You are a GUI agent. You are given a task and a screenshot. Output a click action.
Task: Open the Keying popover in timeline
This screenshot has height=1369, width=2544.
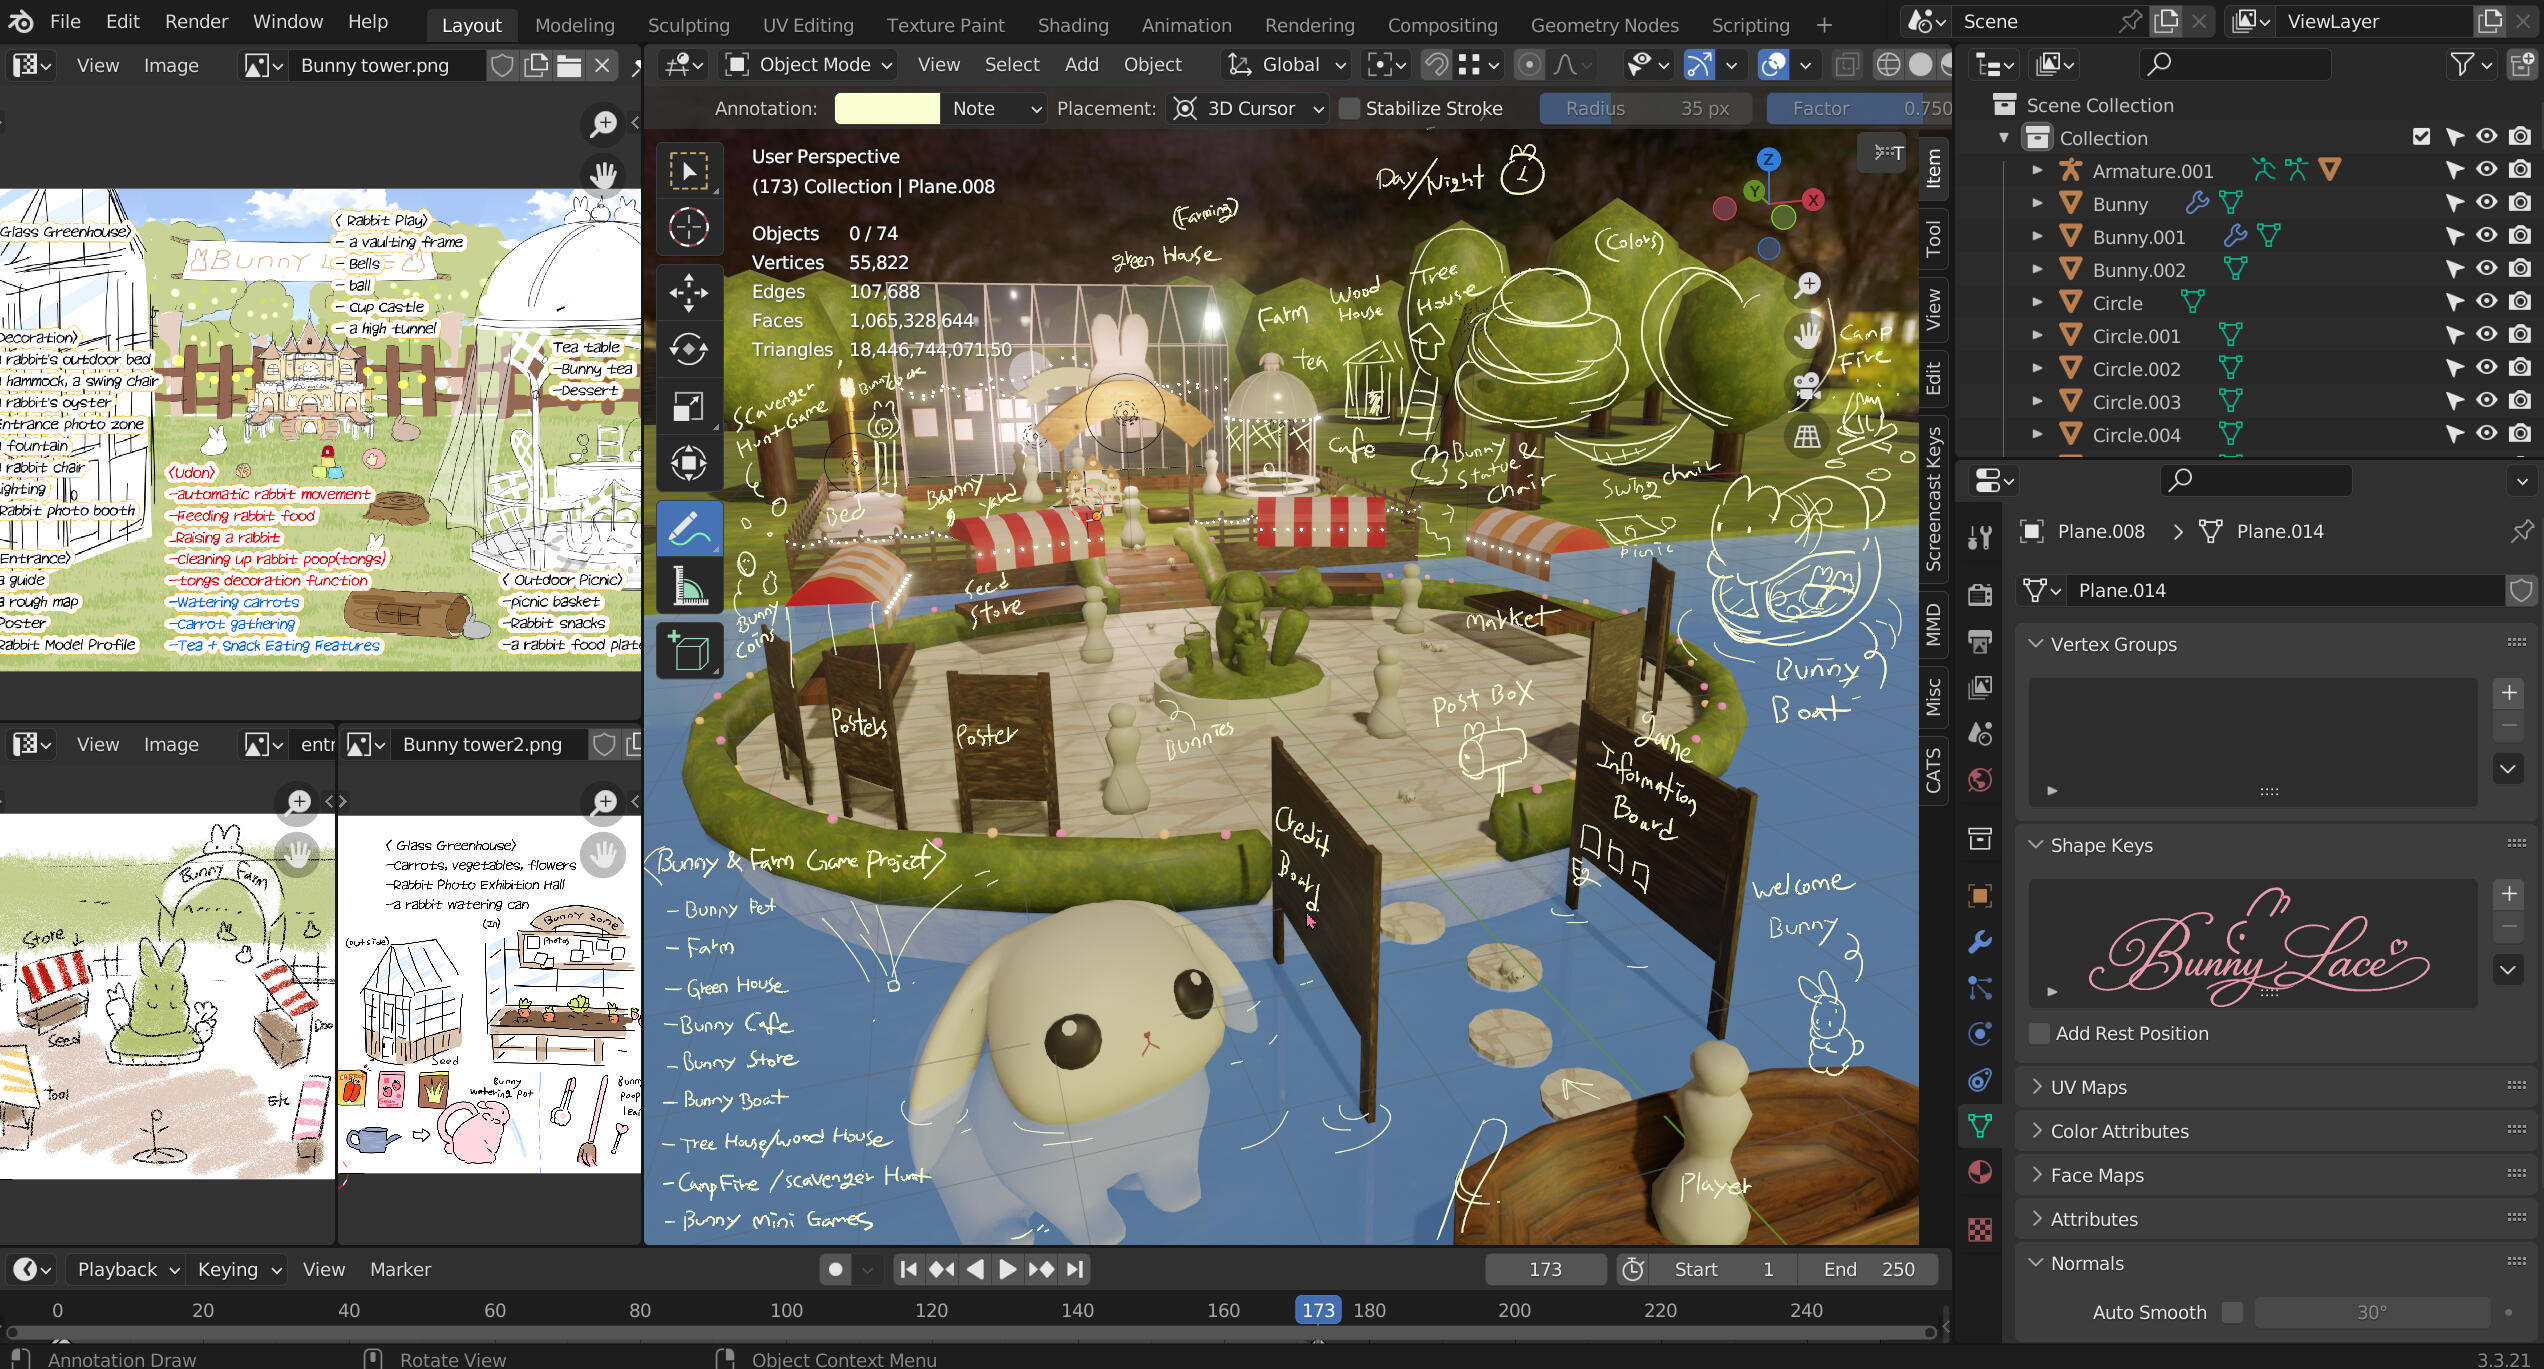[x=238, y=1269]
